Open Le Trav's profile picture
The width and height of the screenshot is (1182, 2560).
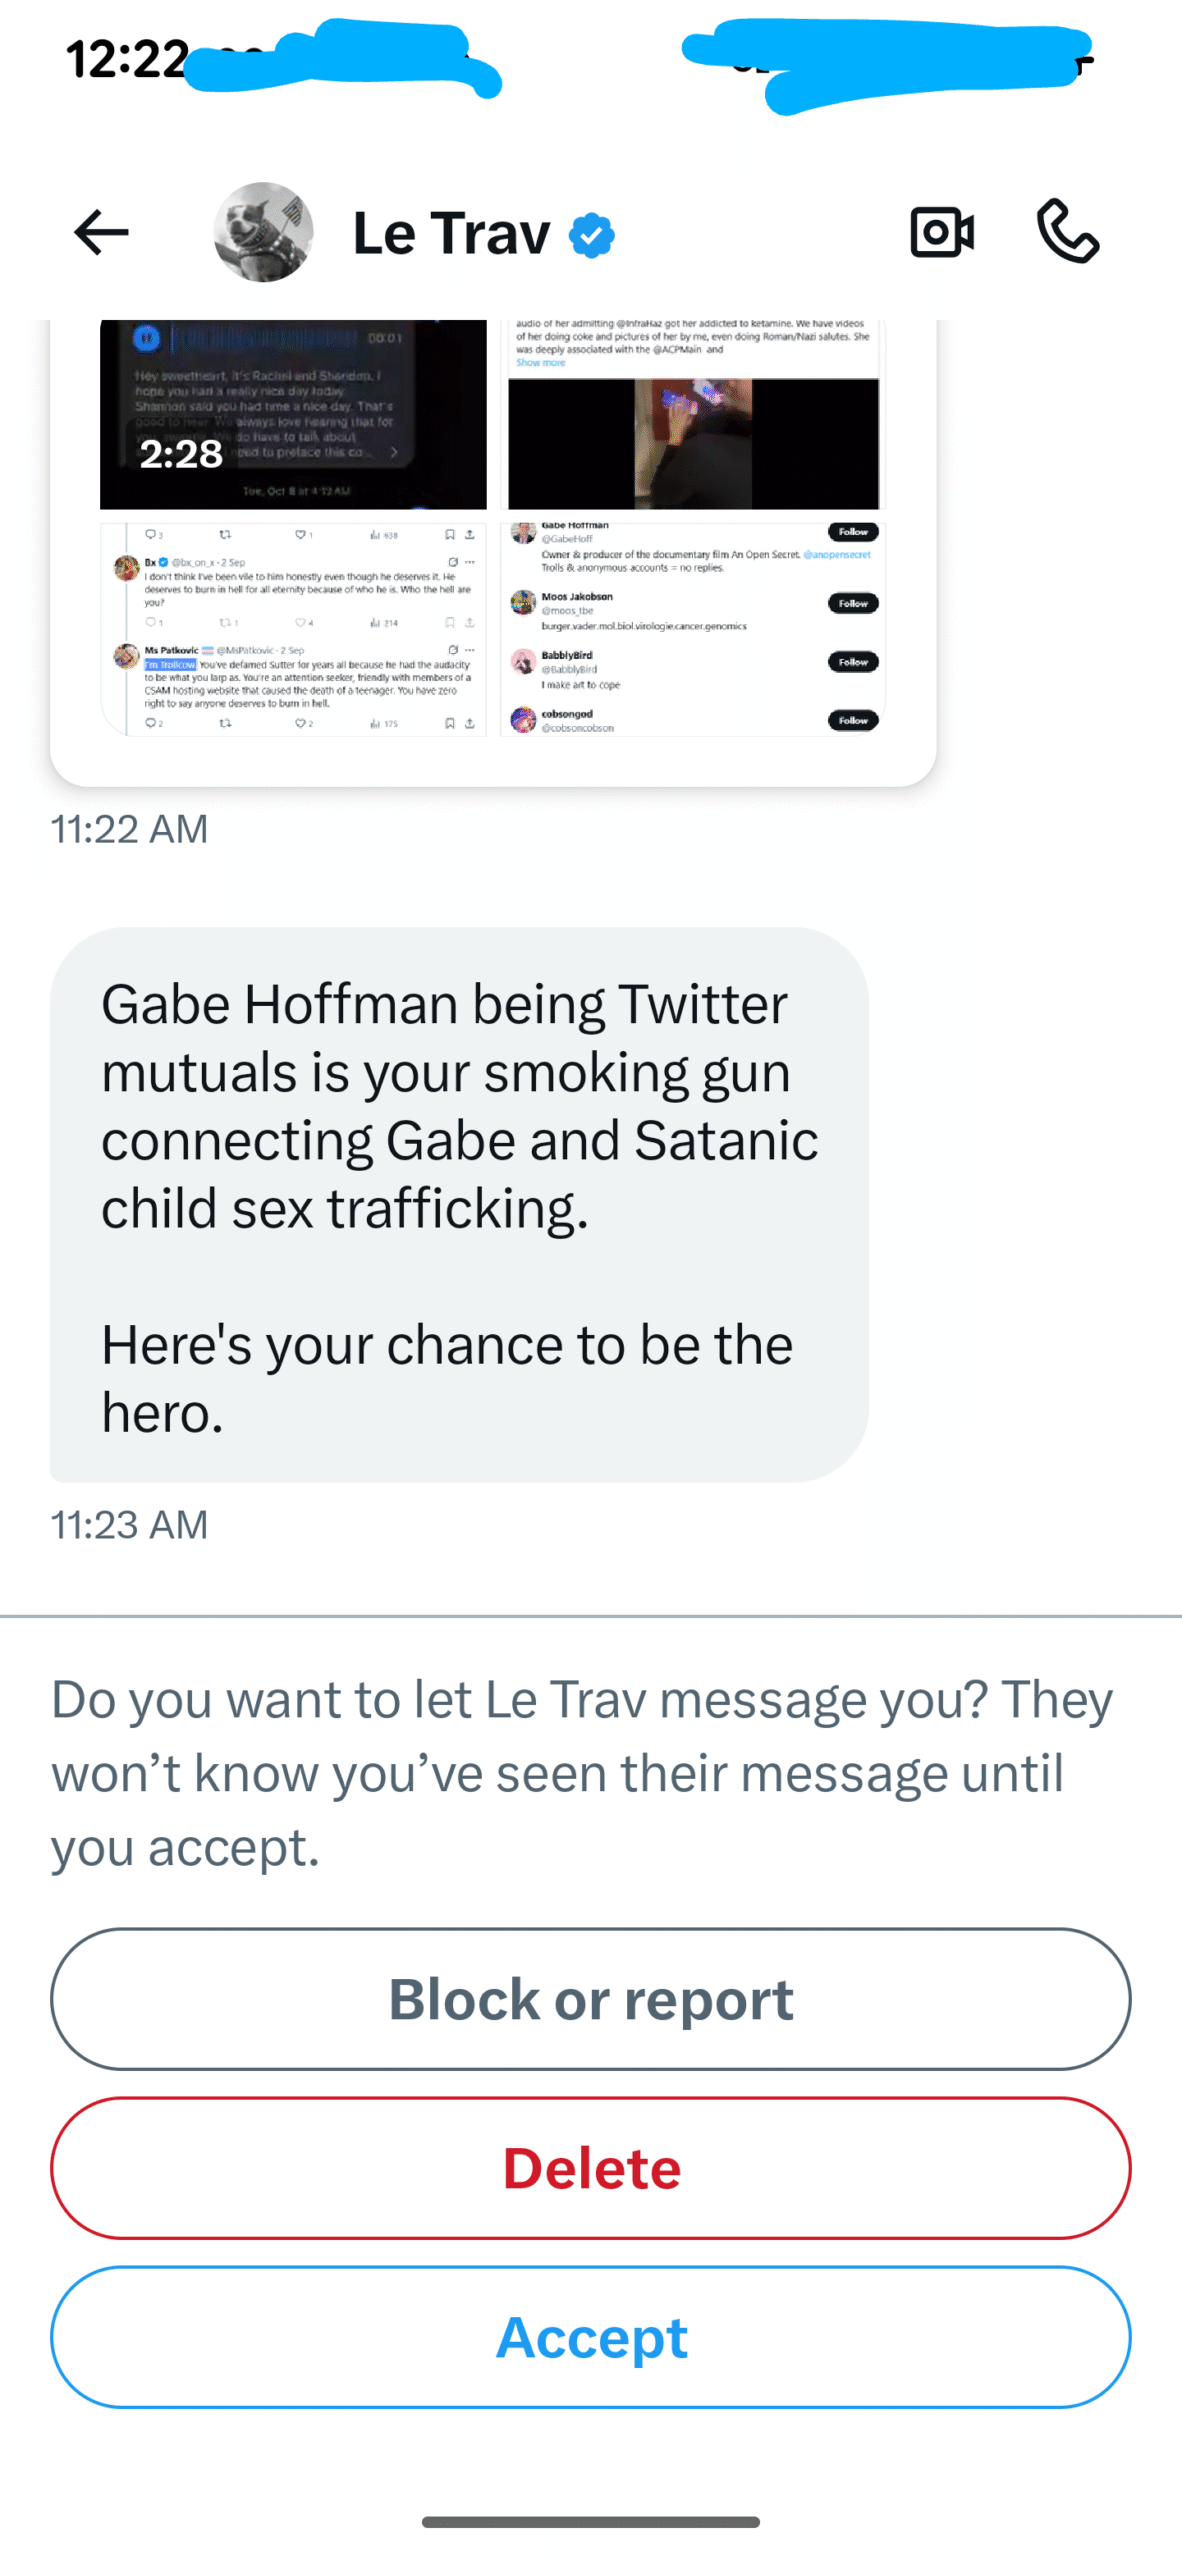263,233
